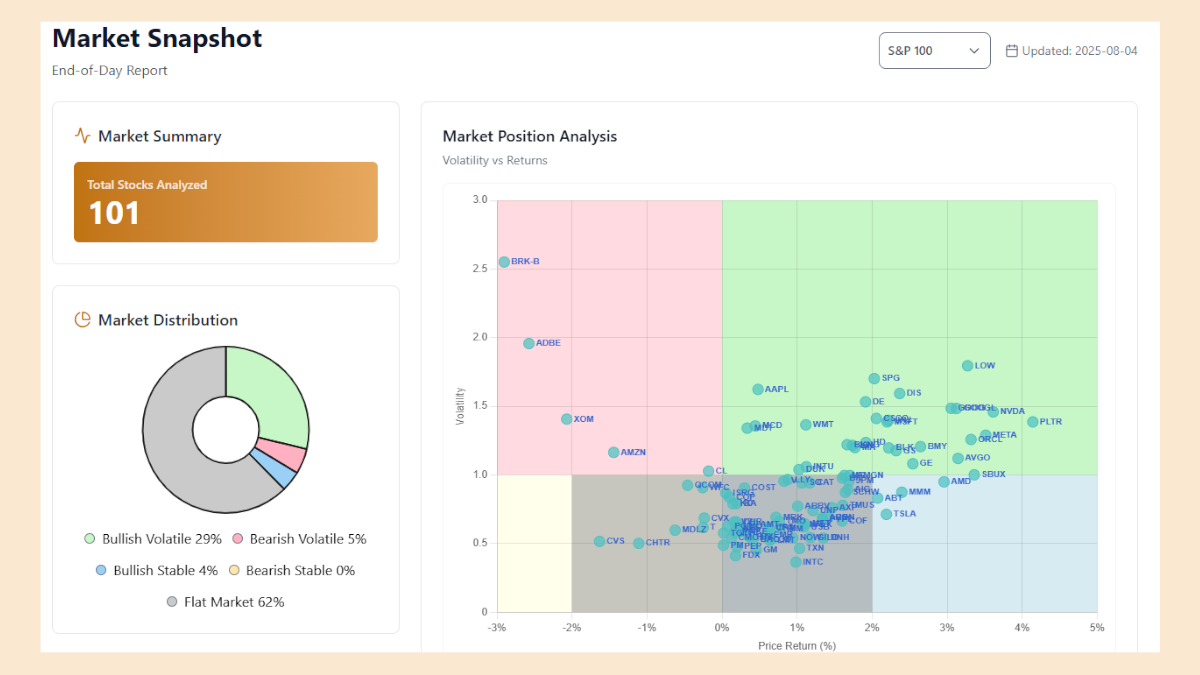Image resolution: width=1200 pixels, height=675 pixels.
Task: Click the INTC dot near the chart bottom
Action: (x=796, y=562)
